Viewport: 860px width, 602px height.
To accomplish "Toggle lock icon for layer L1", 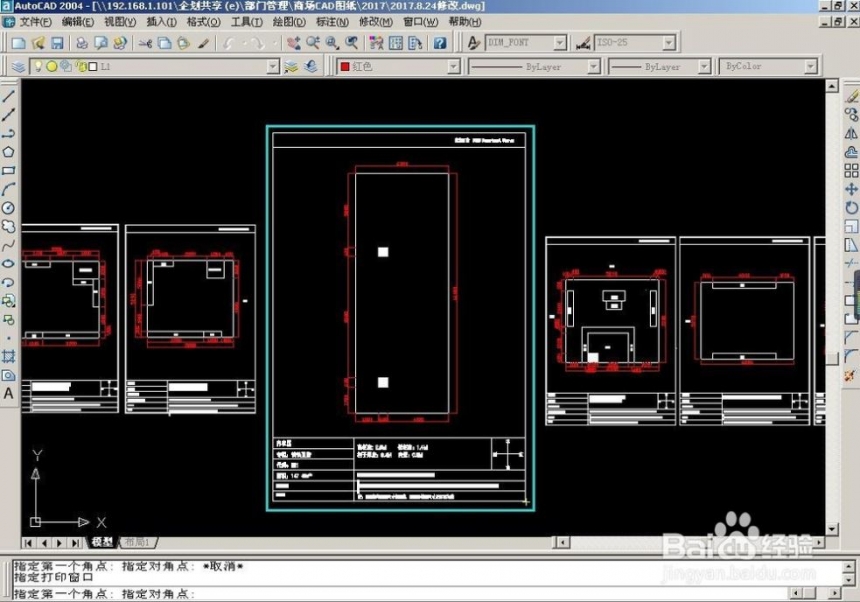I will pos(81,67).
